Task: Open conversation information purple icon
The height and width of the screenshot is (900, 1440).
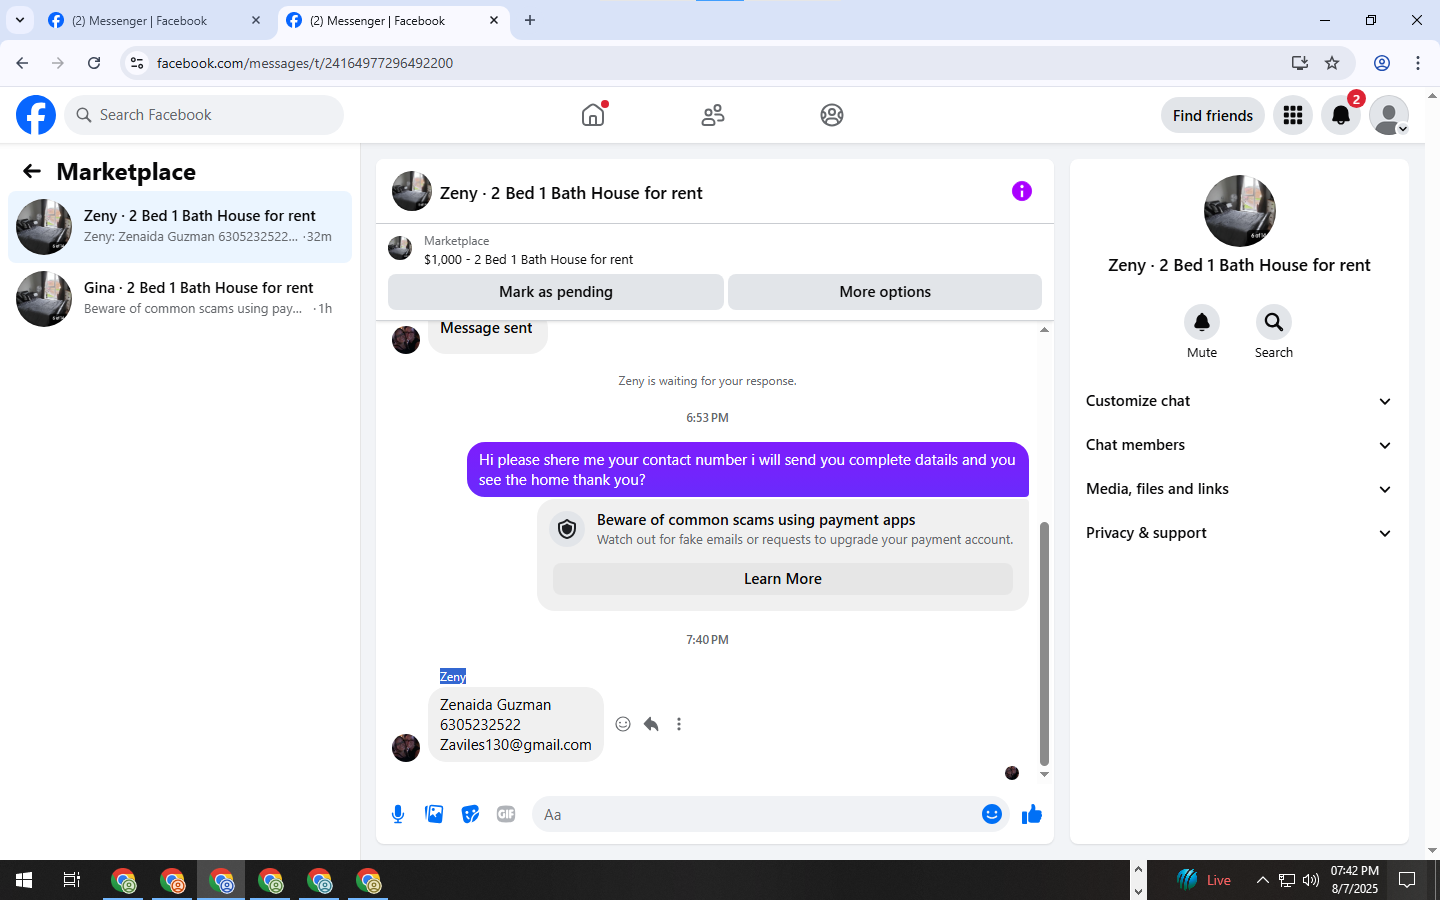Action: [x=1021, y=191]
